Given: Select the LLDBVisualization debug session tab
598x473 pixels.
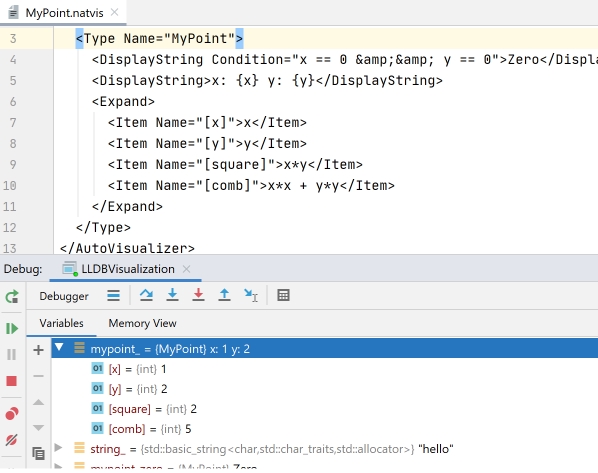Looking at the screenshot, I should pyautogui.click(x=125, y=269).
